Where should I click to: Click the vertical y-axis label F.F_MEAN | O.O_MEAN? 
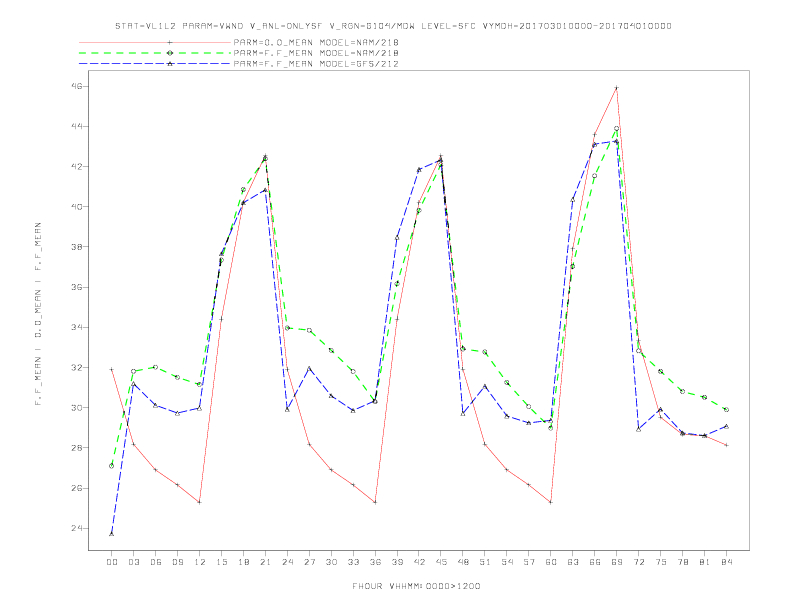click(38, 314)
